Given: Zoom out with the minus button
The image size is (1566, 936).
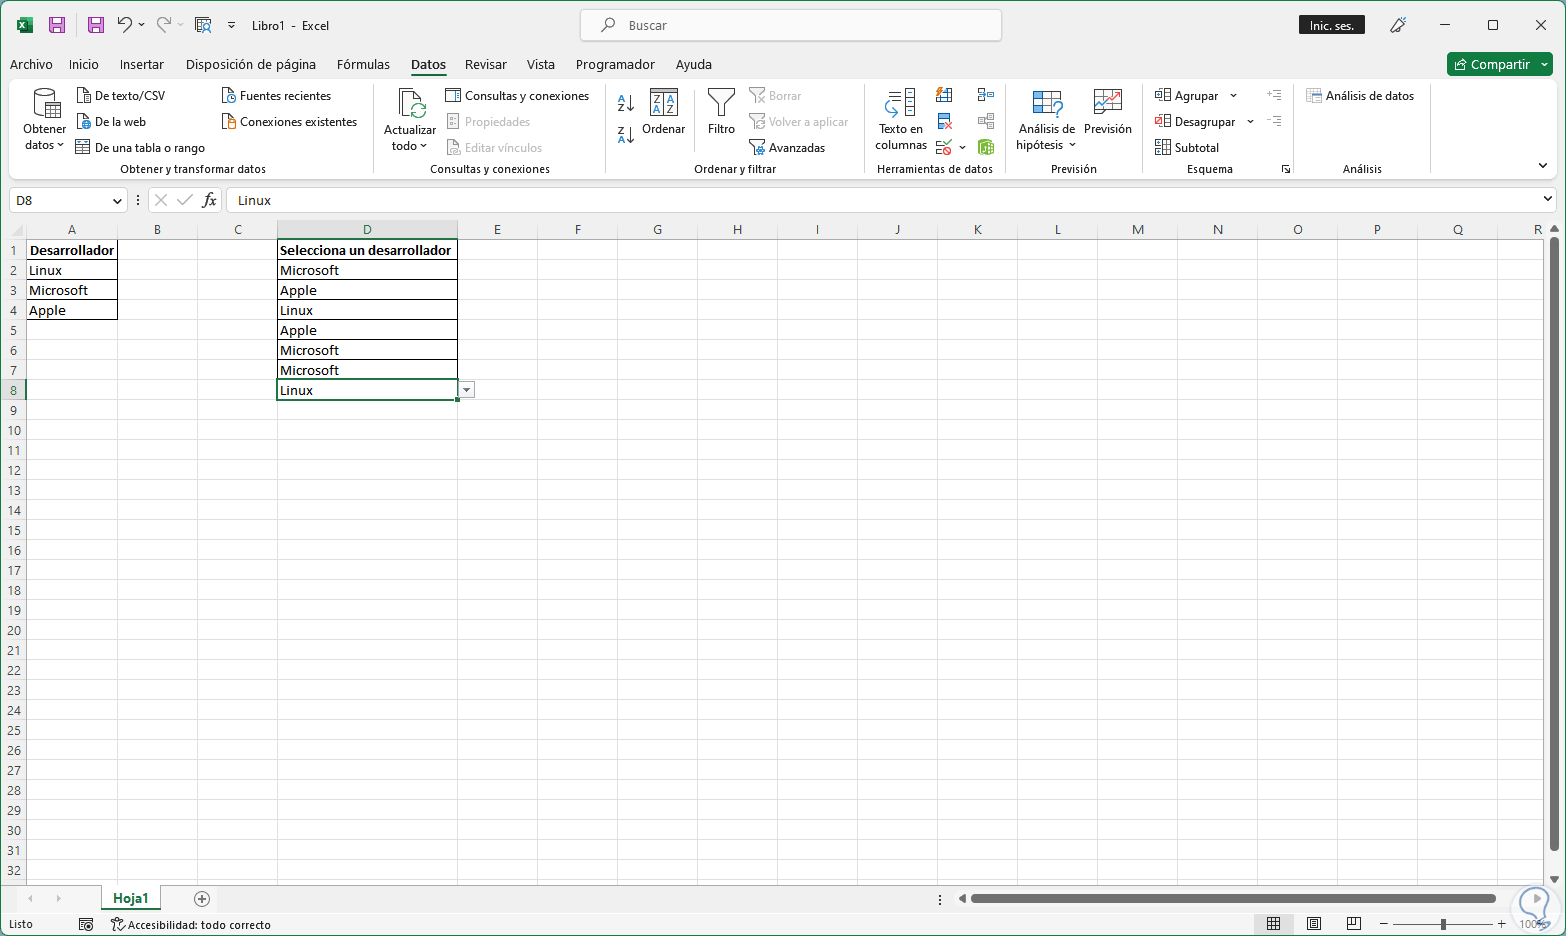Looking at the screenshot, I should [1385, 924].
